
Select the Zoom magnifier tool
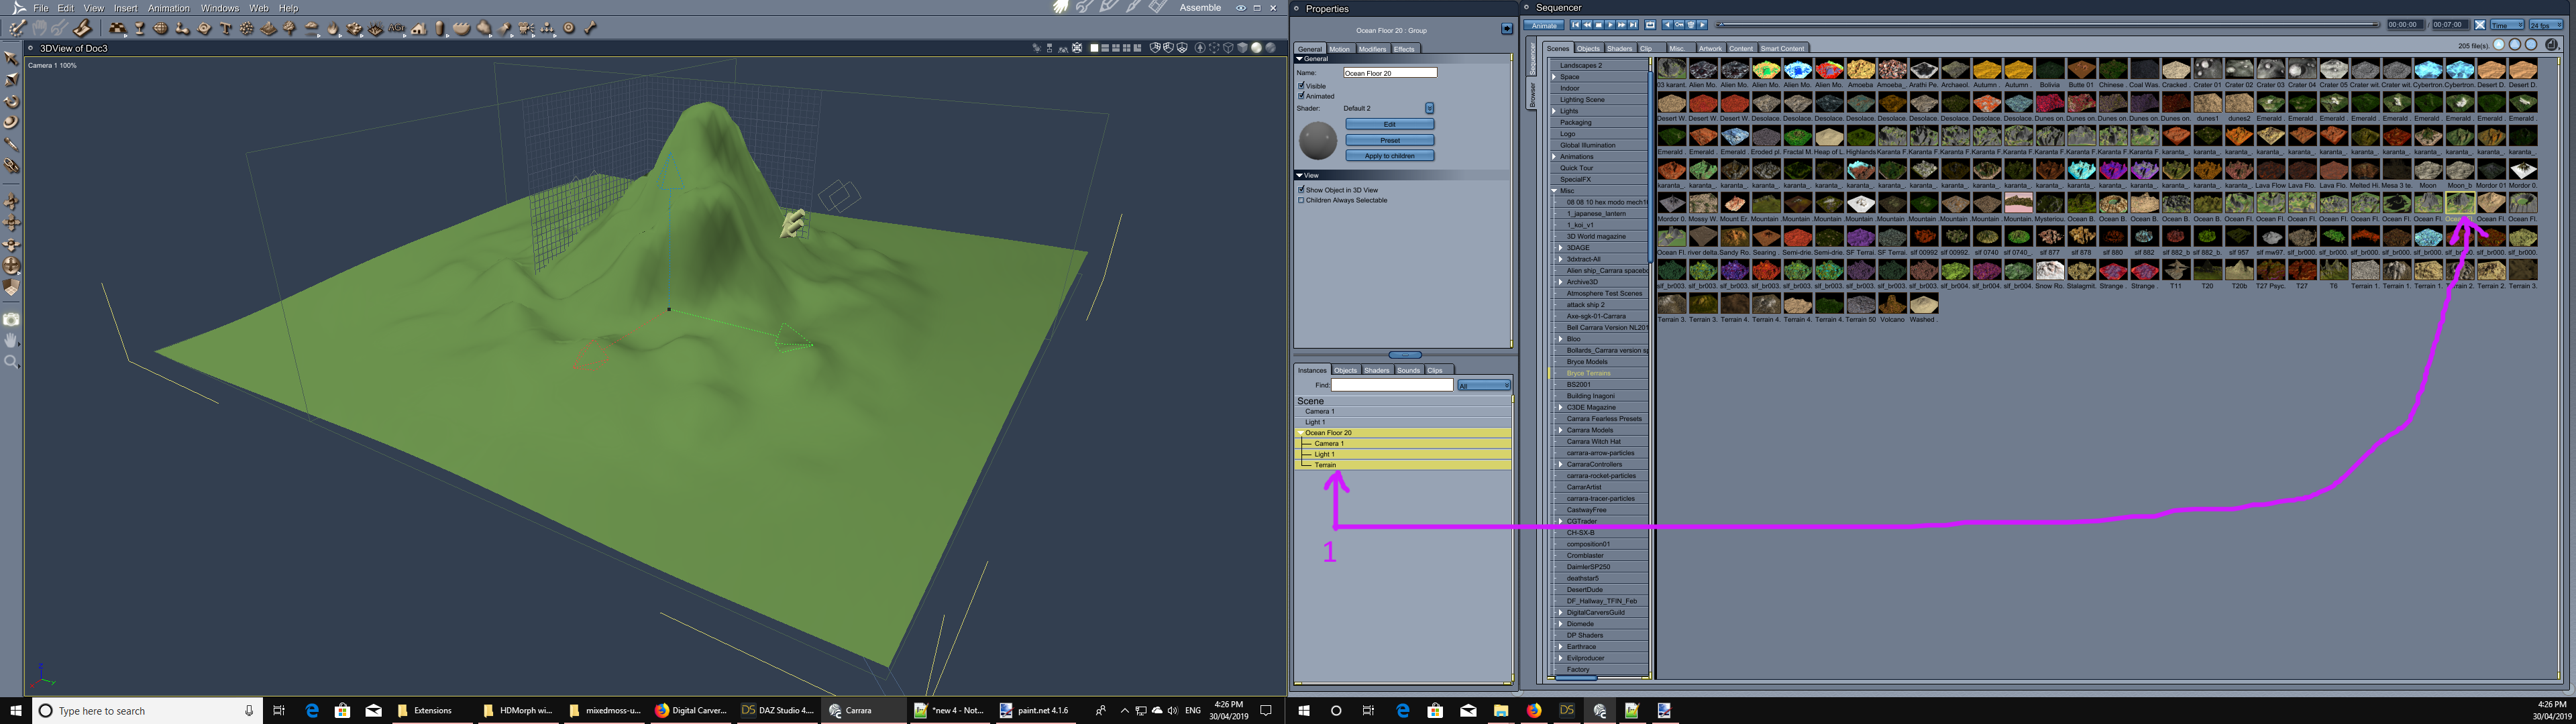(x=11, y=361)
